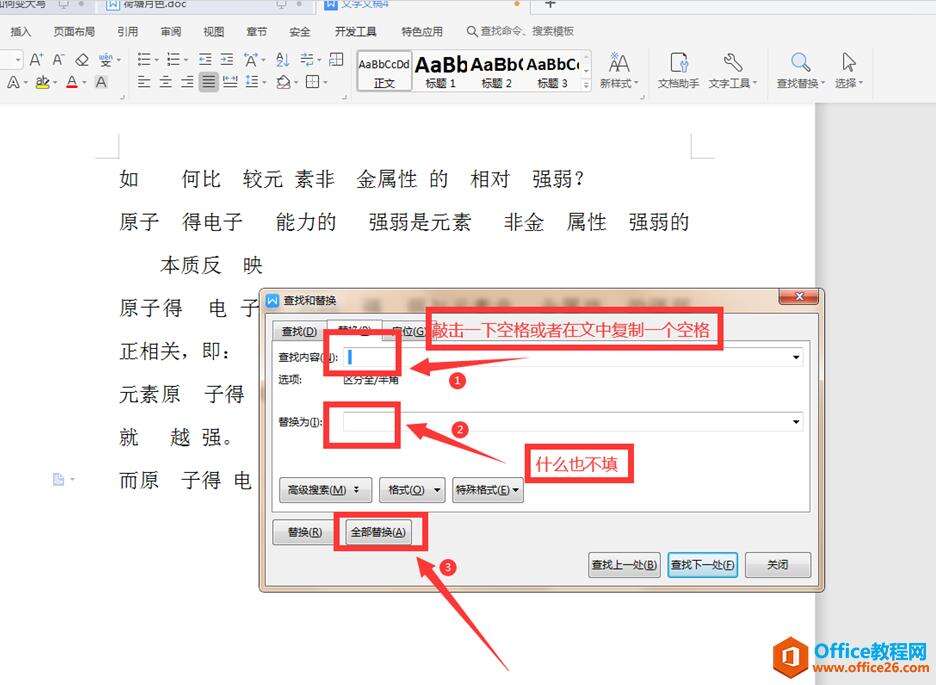The height and width of the screenshot is (685, 936).
Task: Click the clear formatting eraser icon
Action: 82,60
